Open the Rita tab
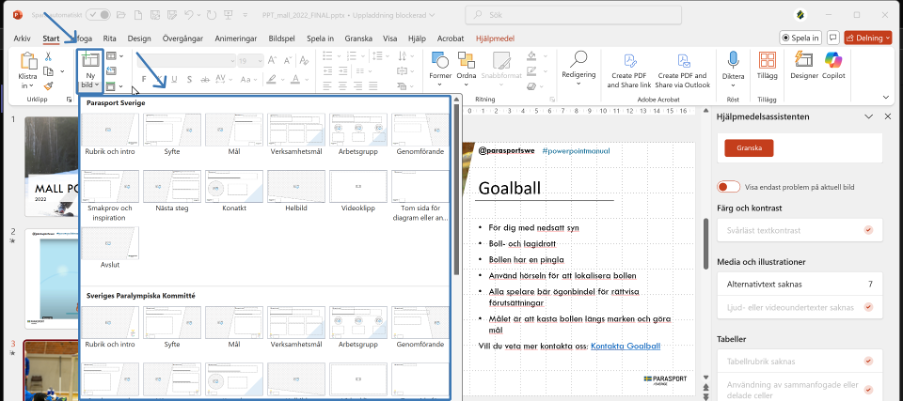The image size is (904, 402). click(110, 39)
